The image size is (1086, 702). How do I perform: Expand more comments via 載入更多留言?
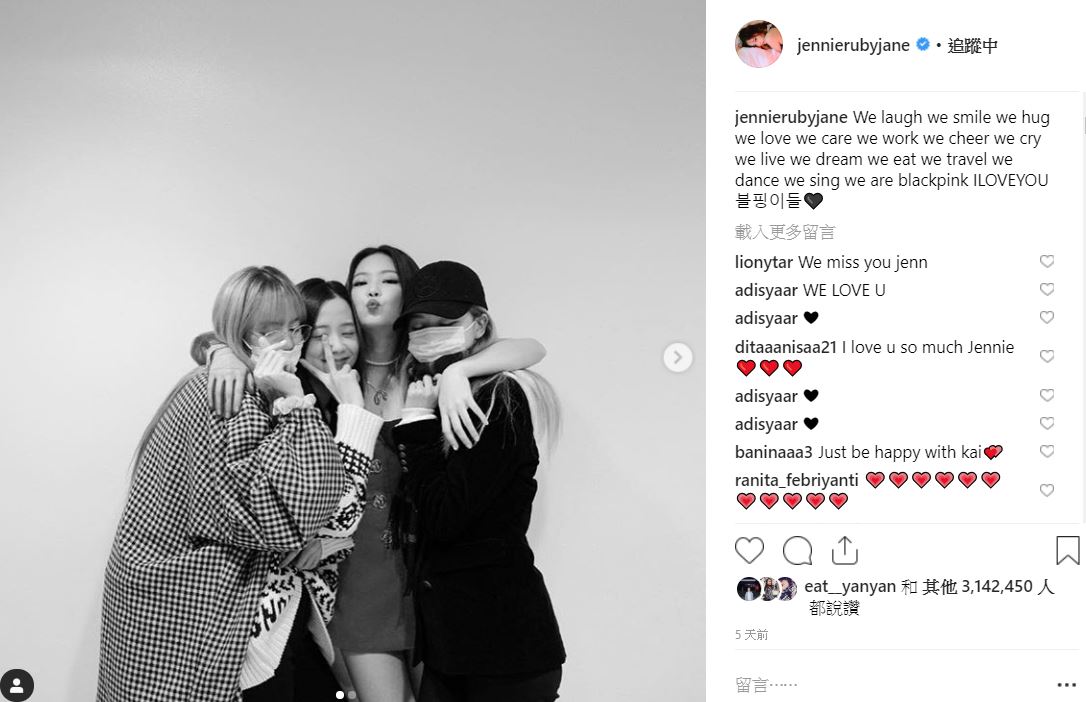pyautogui.click(x=785, y=232)
